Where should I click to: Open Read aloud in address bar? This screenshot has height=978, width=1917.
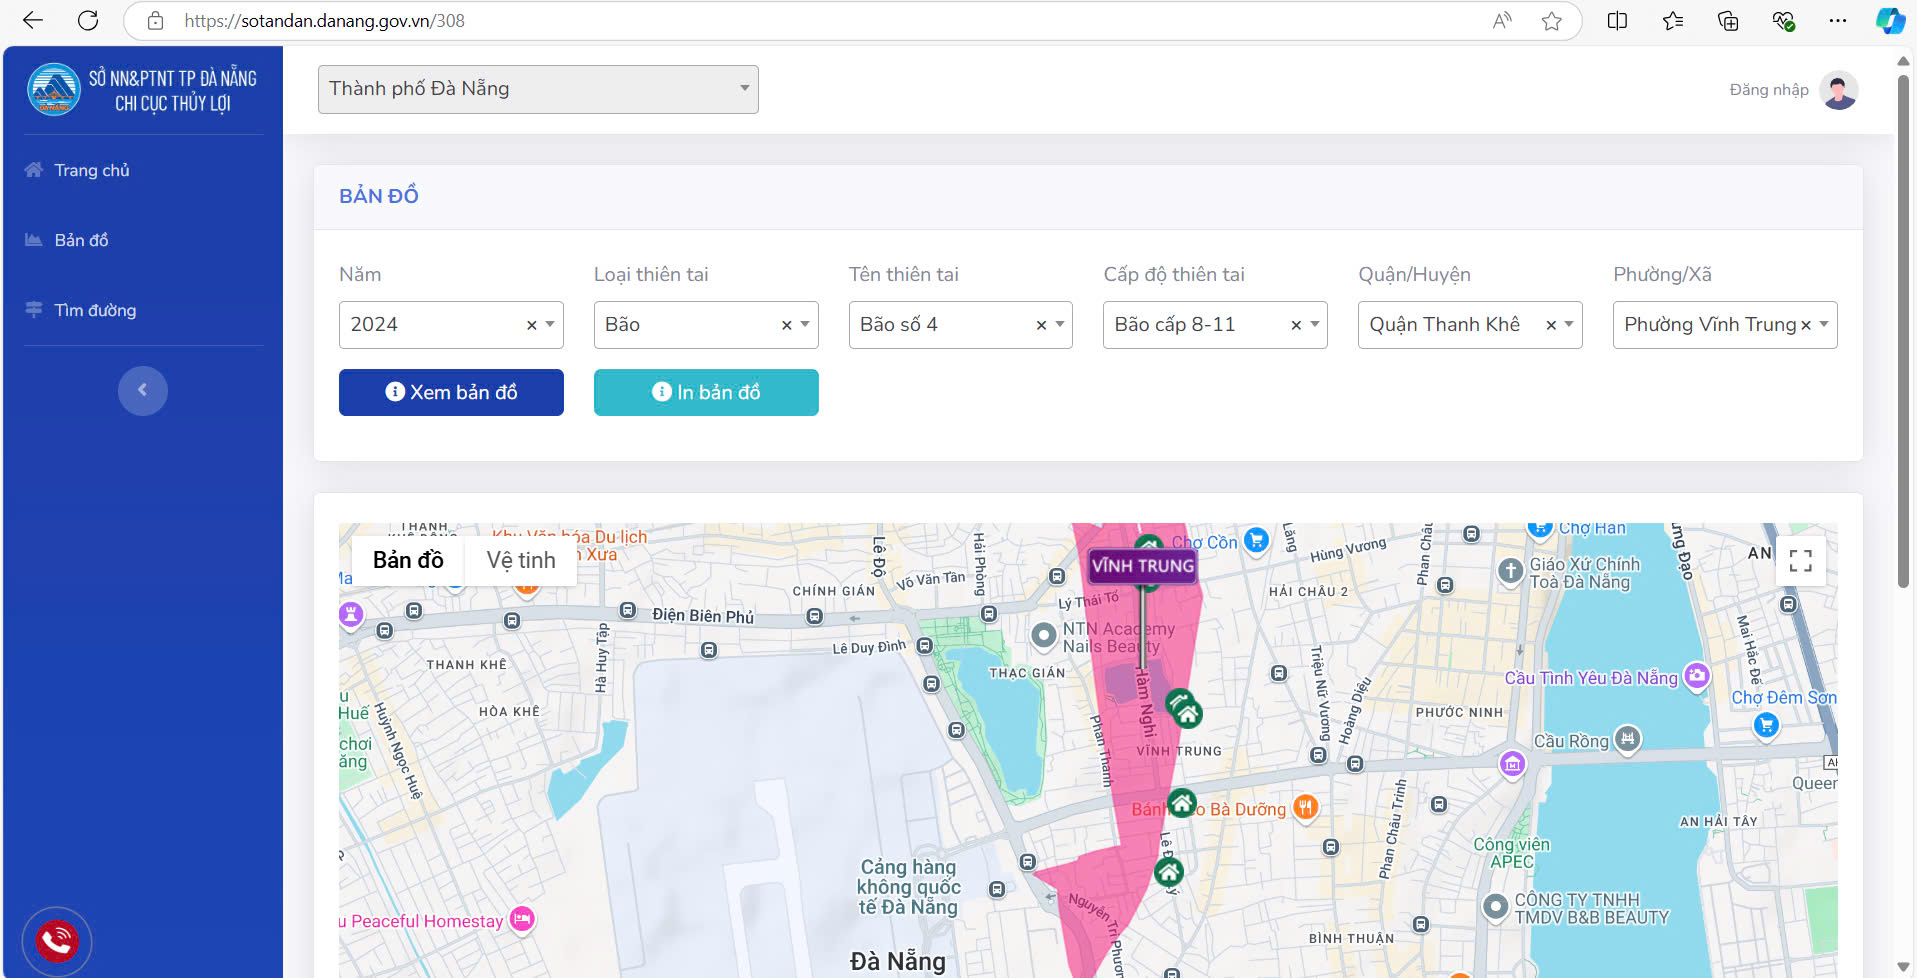coord(1502,20)
